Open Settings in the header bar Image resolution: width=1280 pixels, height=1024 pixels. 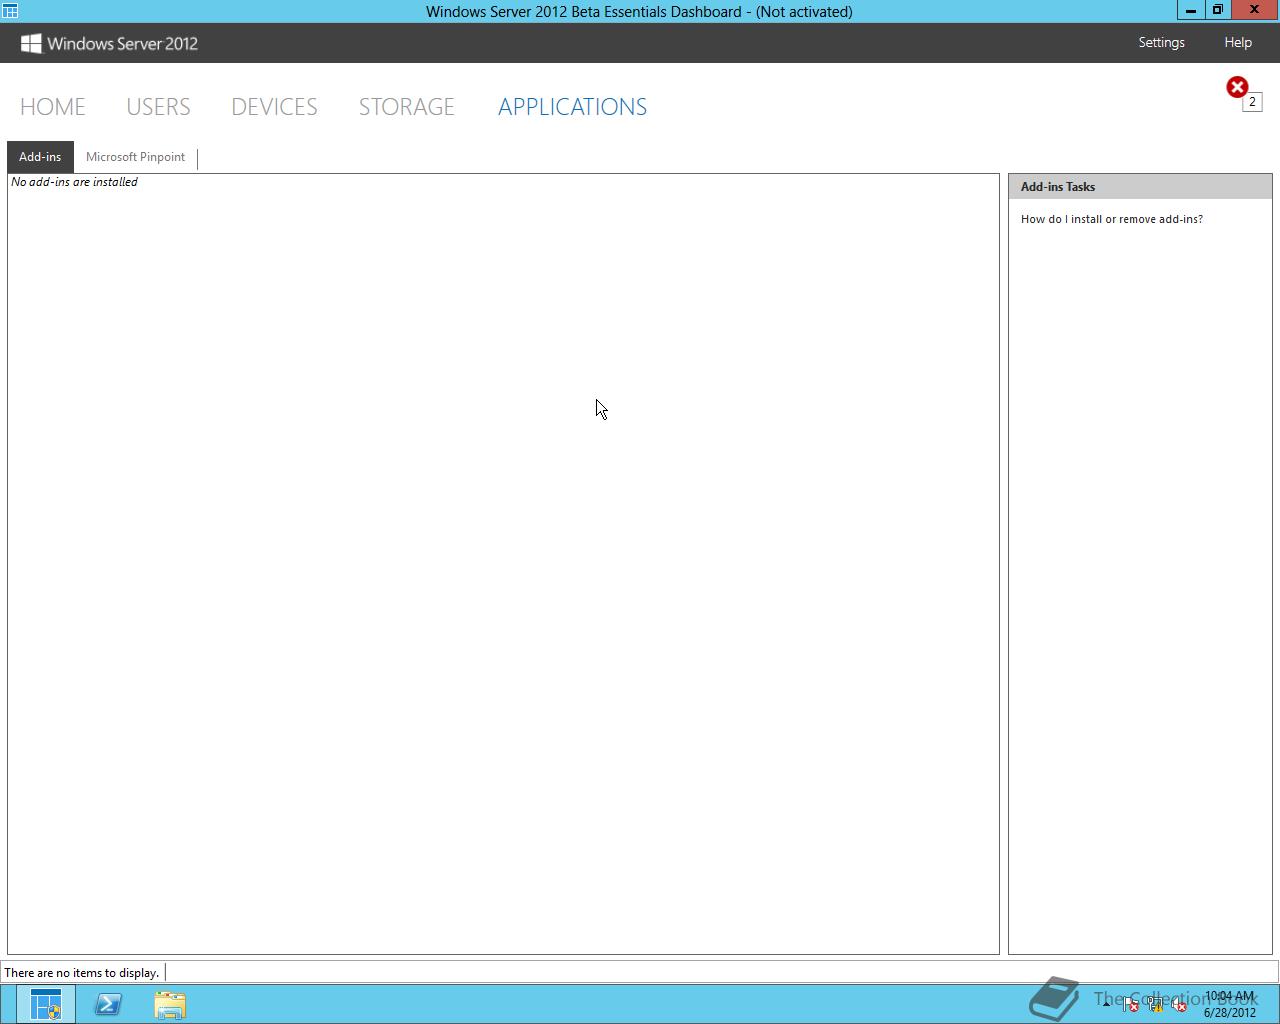click(x=1161, y=42)
